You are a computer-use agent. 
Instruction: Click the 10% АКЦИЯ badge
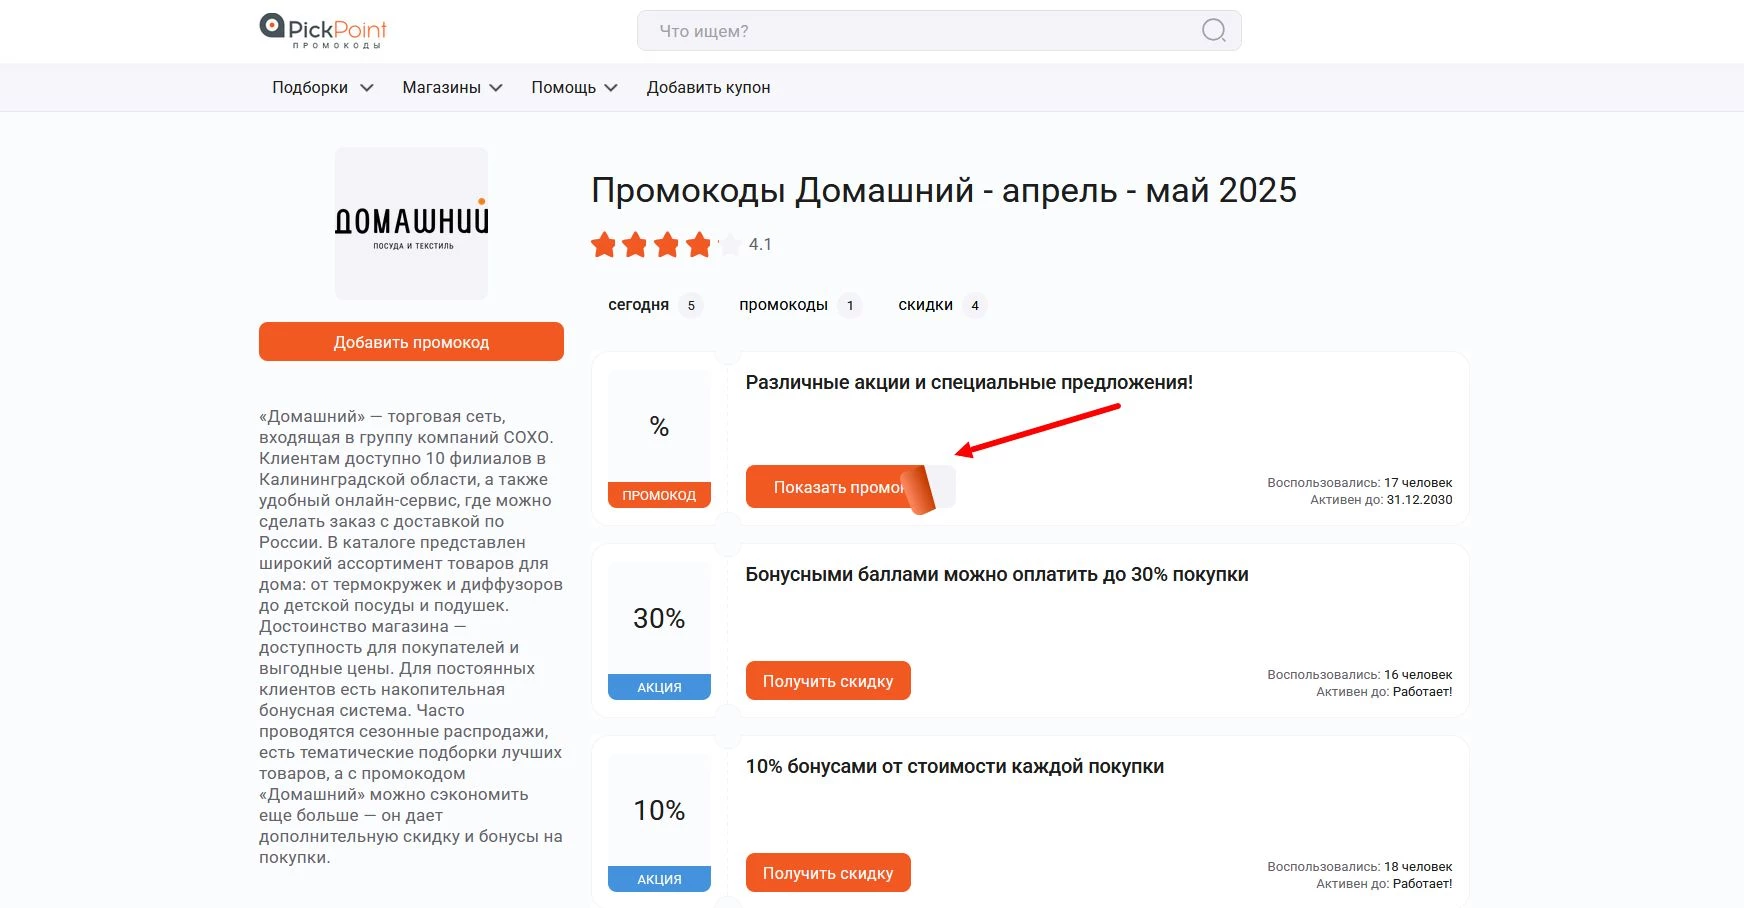[659, 823]
